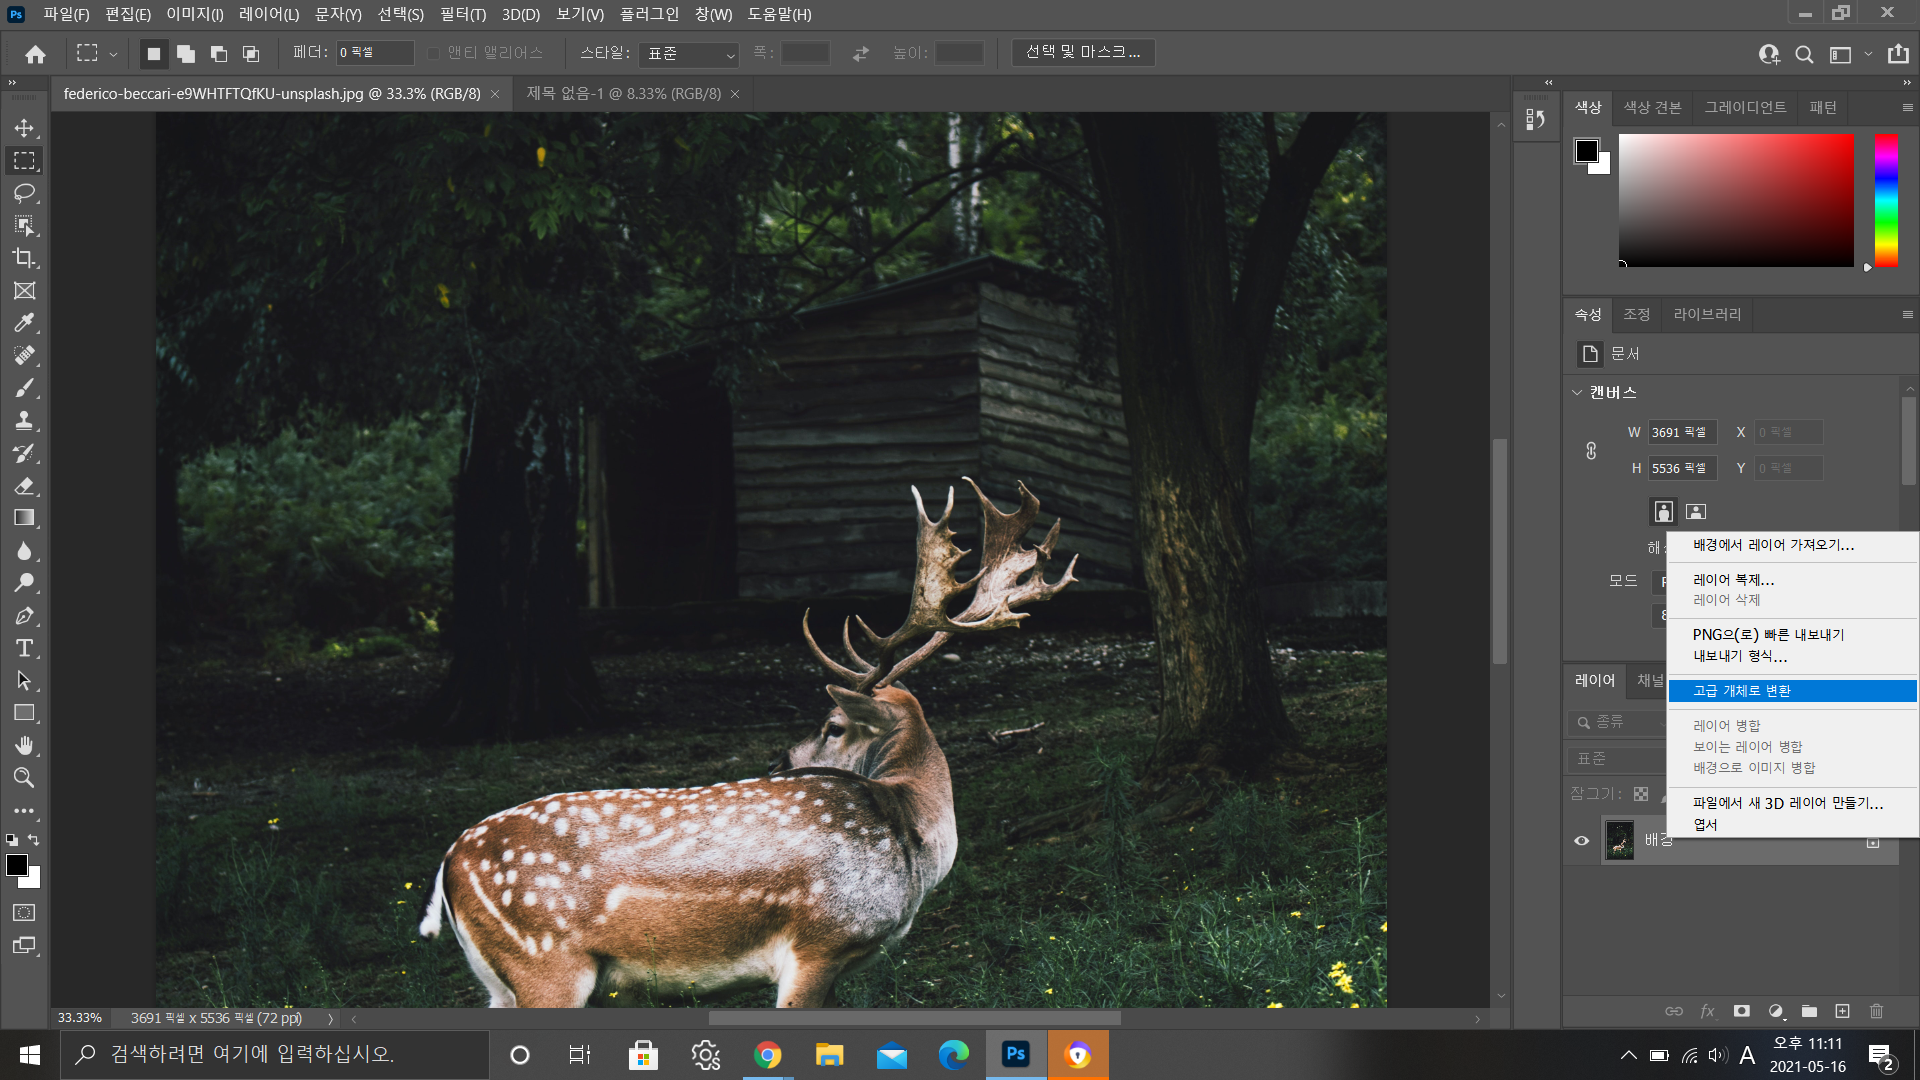Select the Rectangular Marquee tool in toolbox
Viewport: 1920px width, 1080px height.
click(24, 161)
